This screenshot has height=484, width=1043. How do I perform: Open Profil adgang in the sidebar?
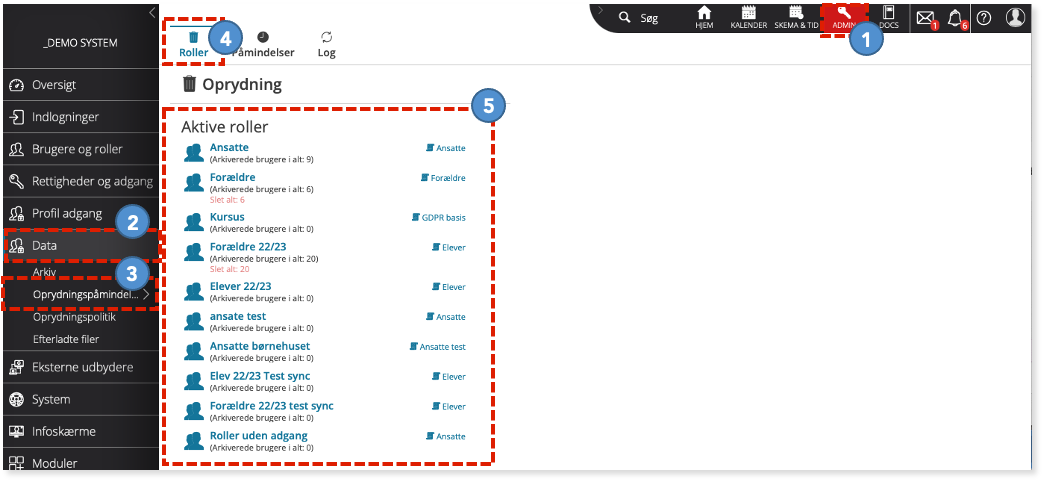(x=81, y=213)
